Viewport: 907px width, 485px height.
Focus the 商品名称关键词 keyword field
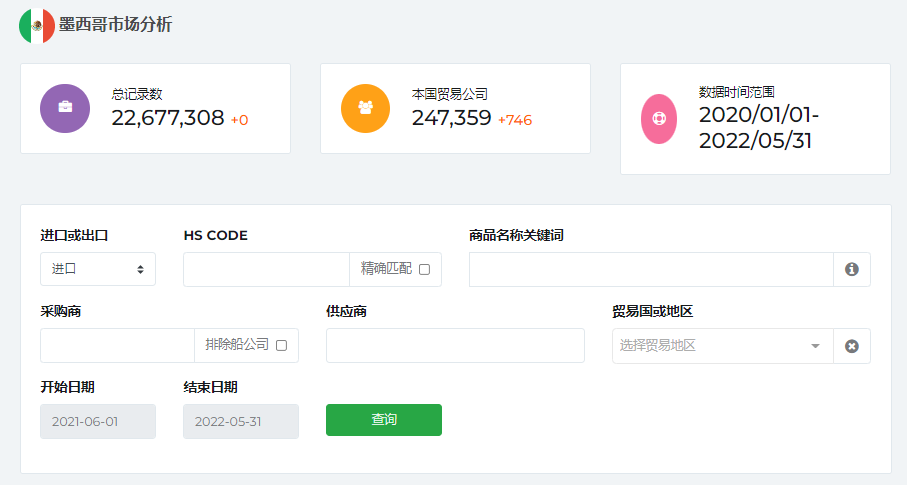(650, 269)
